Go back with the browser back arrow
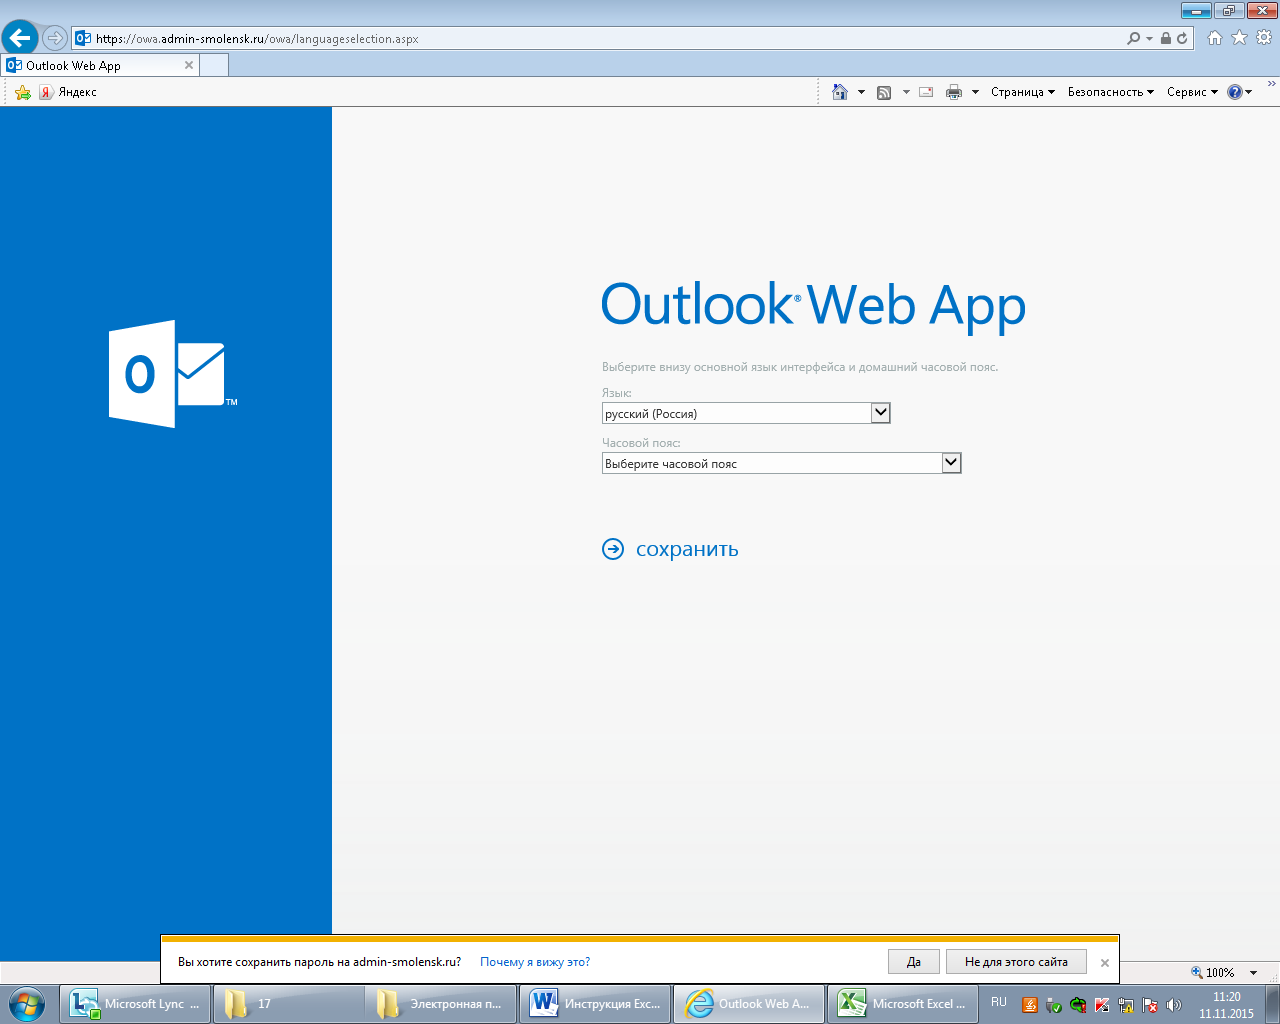This screenshot has width=1280, height=1024. (20, 38)
